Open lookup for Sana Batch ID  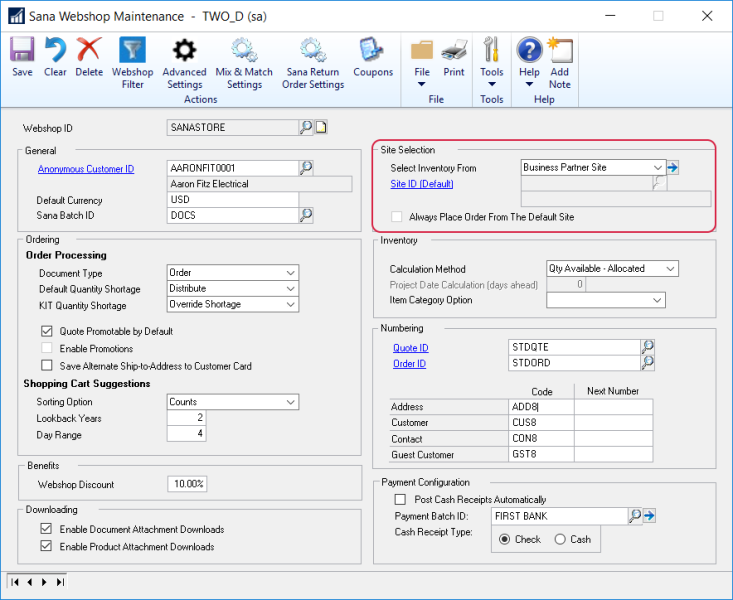[x=306, y=215]
